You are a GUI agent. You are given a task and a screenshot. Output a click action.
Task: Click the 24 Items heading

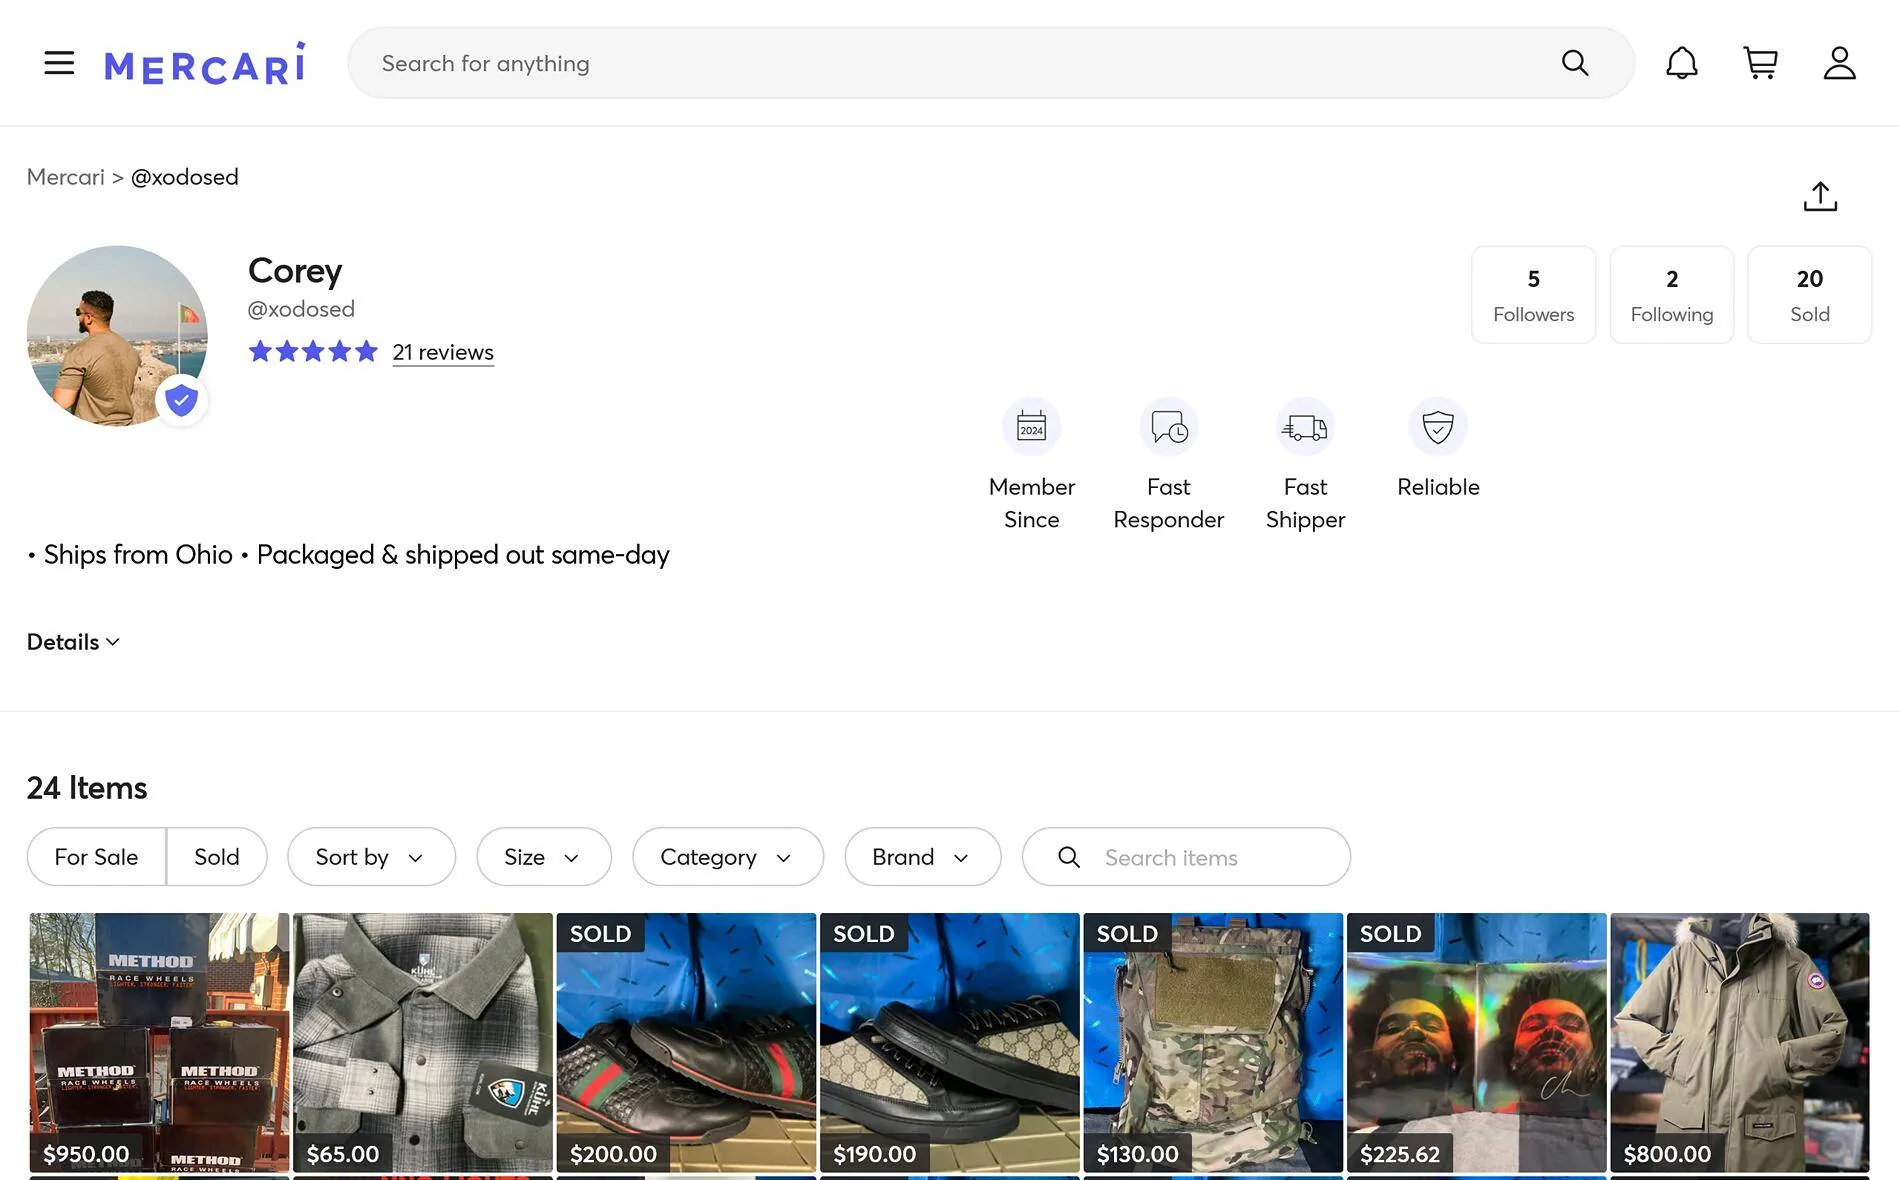(87, 788)
